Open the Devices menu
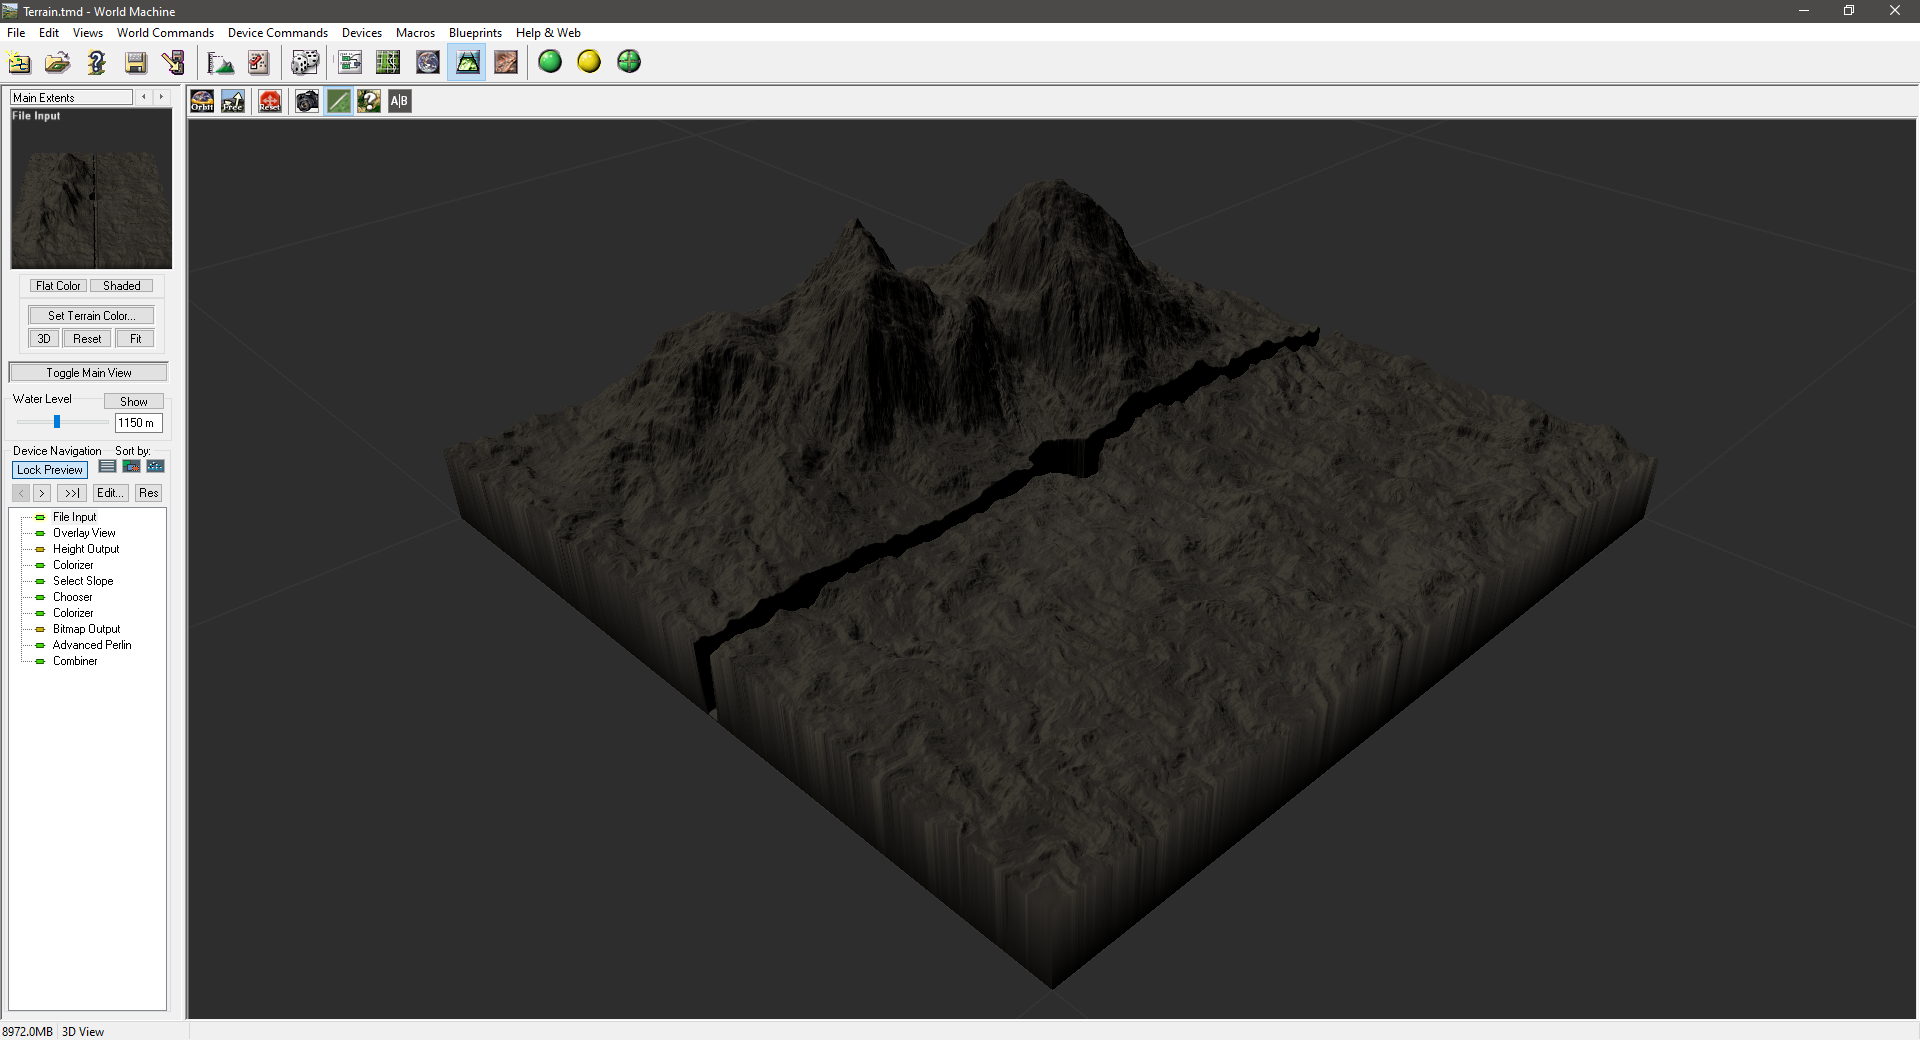 362,33
